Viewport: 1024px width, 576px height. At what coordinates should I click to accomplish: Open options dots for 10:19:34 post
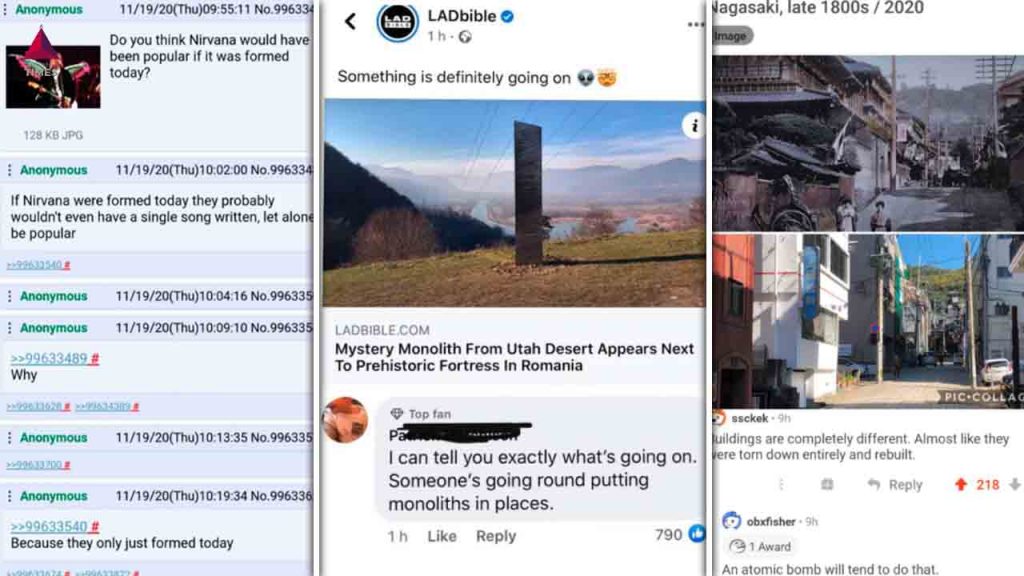click(9, 496)
